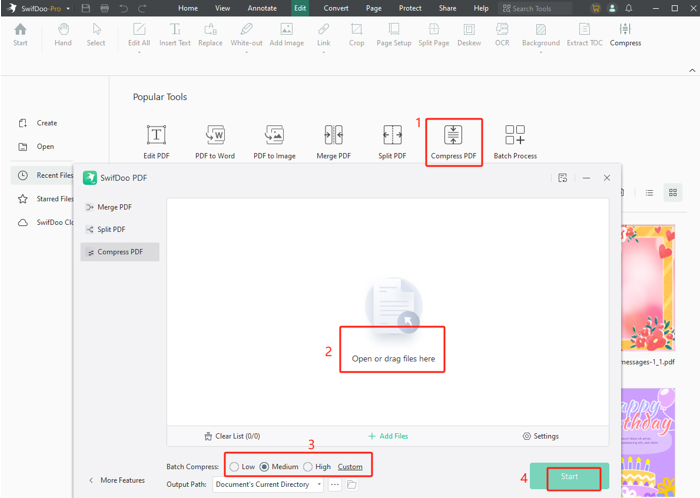Collapse the ribbon with the chevron
This screenshot has width=700, height=498.
click(692, 71)
